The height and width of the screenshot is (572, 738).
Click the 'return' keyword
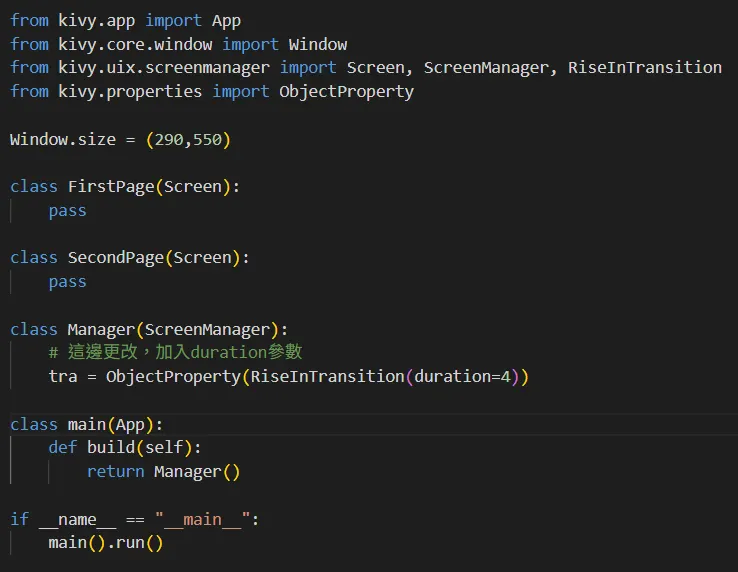(x=116, y=472)
